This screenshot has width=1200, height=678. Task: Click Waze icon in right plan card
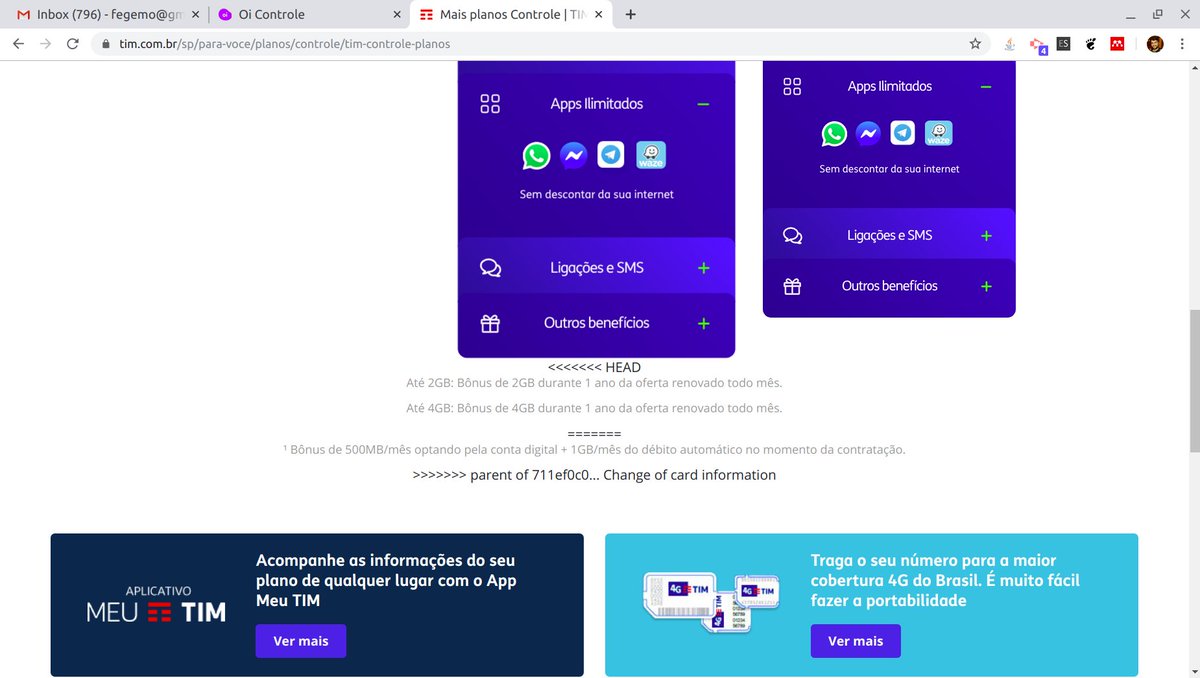point(938,133)
